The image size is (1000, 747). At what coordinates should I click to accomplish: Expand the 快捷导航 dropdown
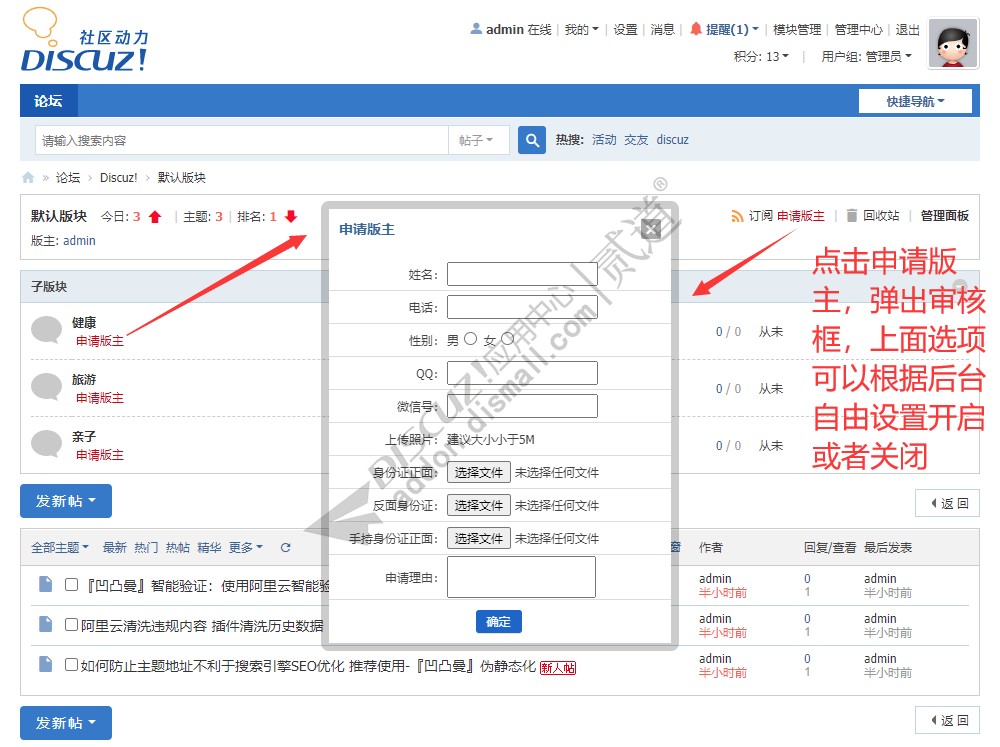pyautogui.click(x=914, y=101)
